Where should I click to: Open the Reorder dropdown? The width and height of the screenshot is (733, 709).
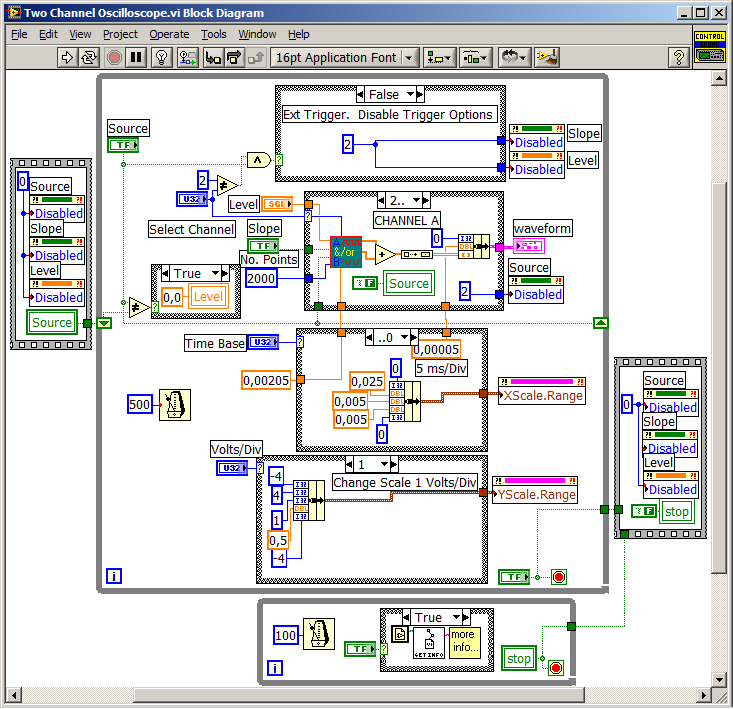point(513,57)
